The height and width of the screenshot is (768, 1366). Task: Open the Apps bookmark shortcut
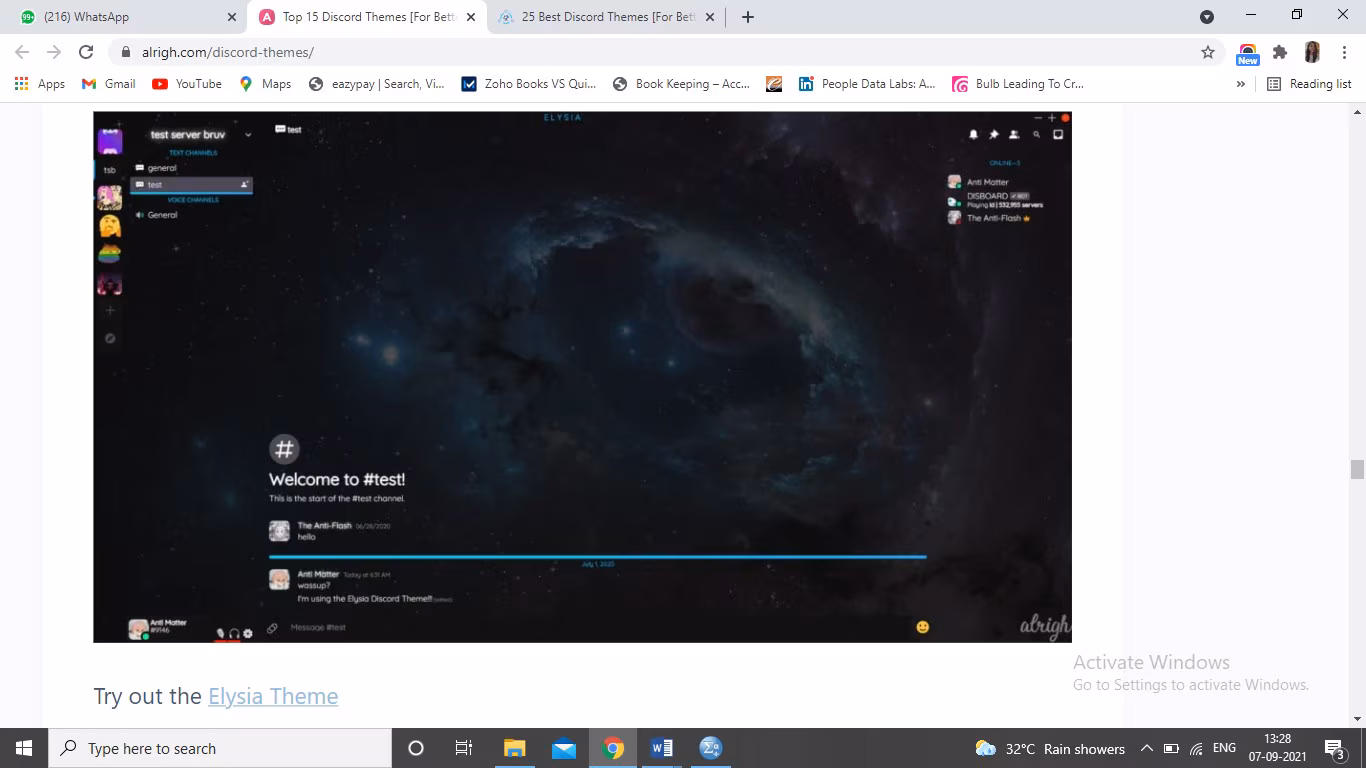tap(40, 84)
